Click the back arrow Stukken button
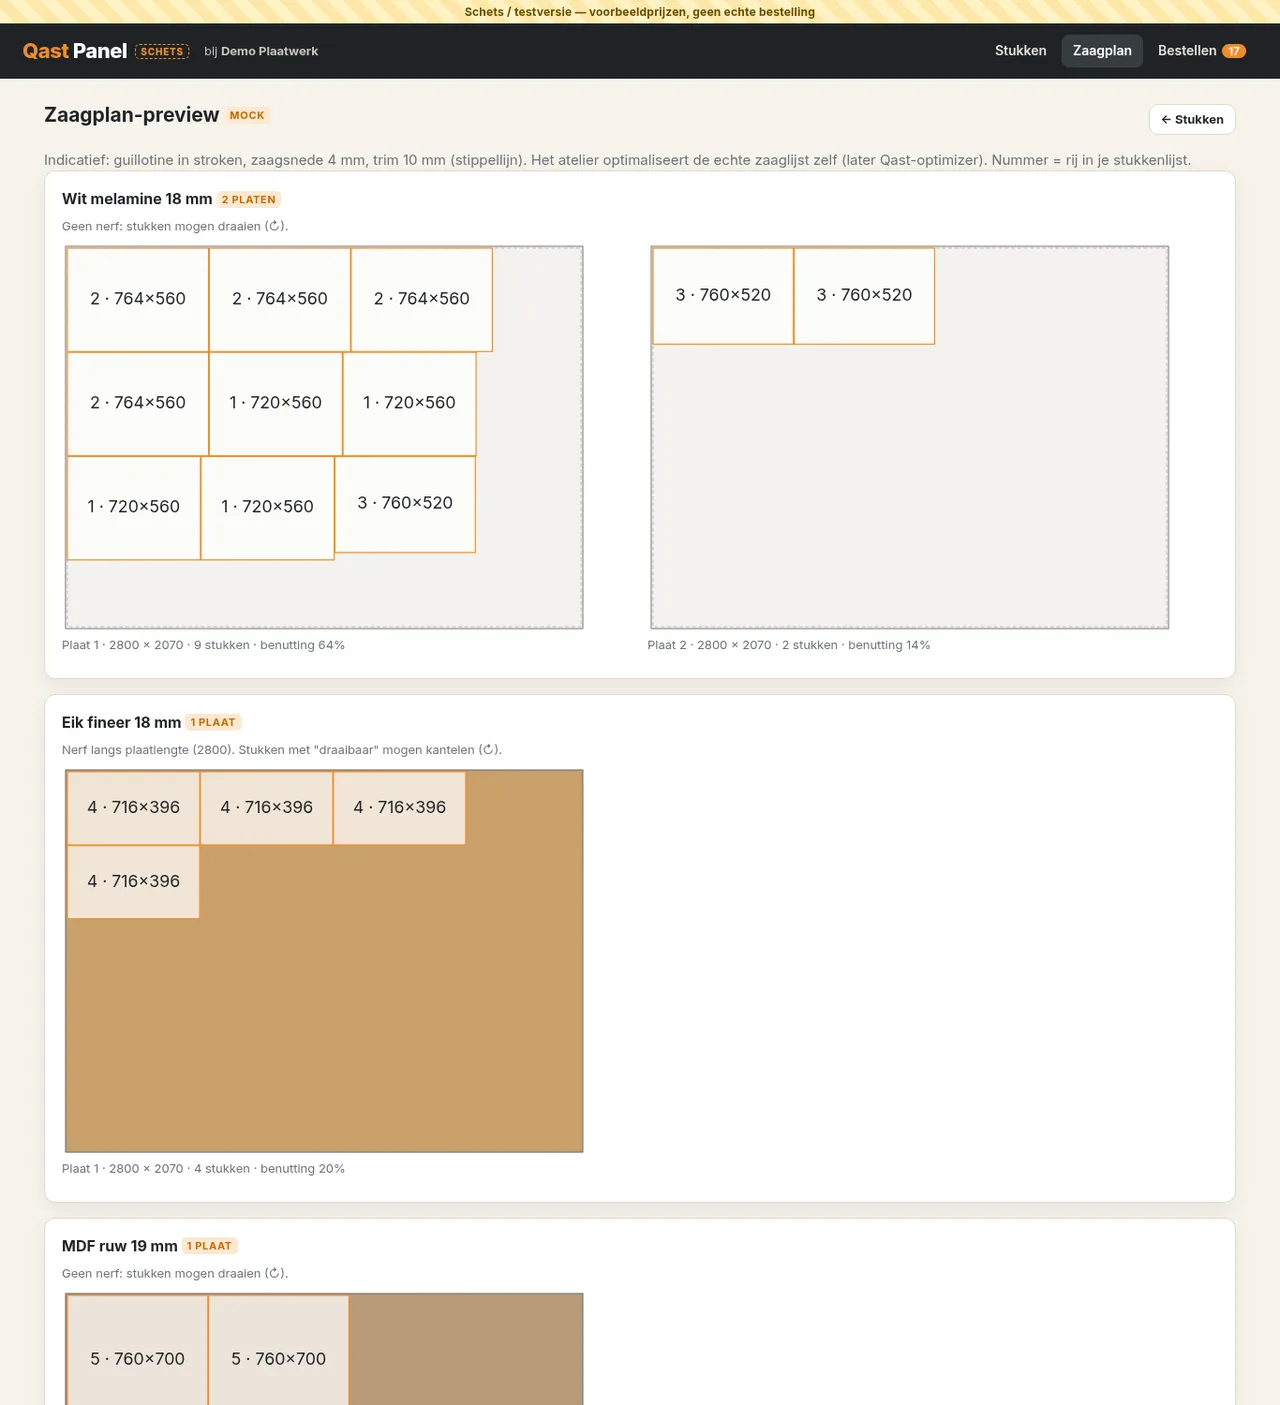Viewport: 1280px width, 1405px height. tap(1192, 119)
